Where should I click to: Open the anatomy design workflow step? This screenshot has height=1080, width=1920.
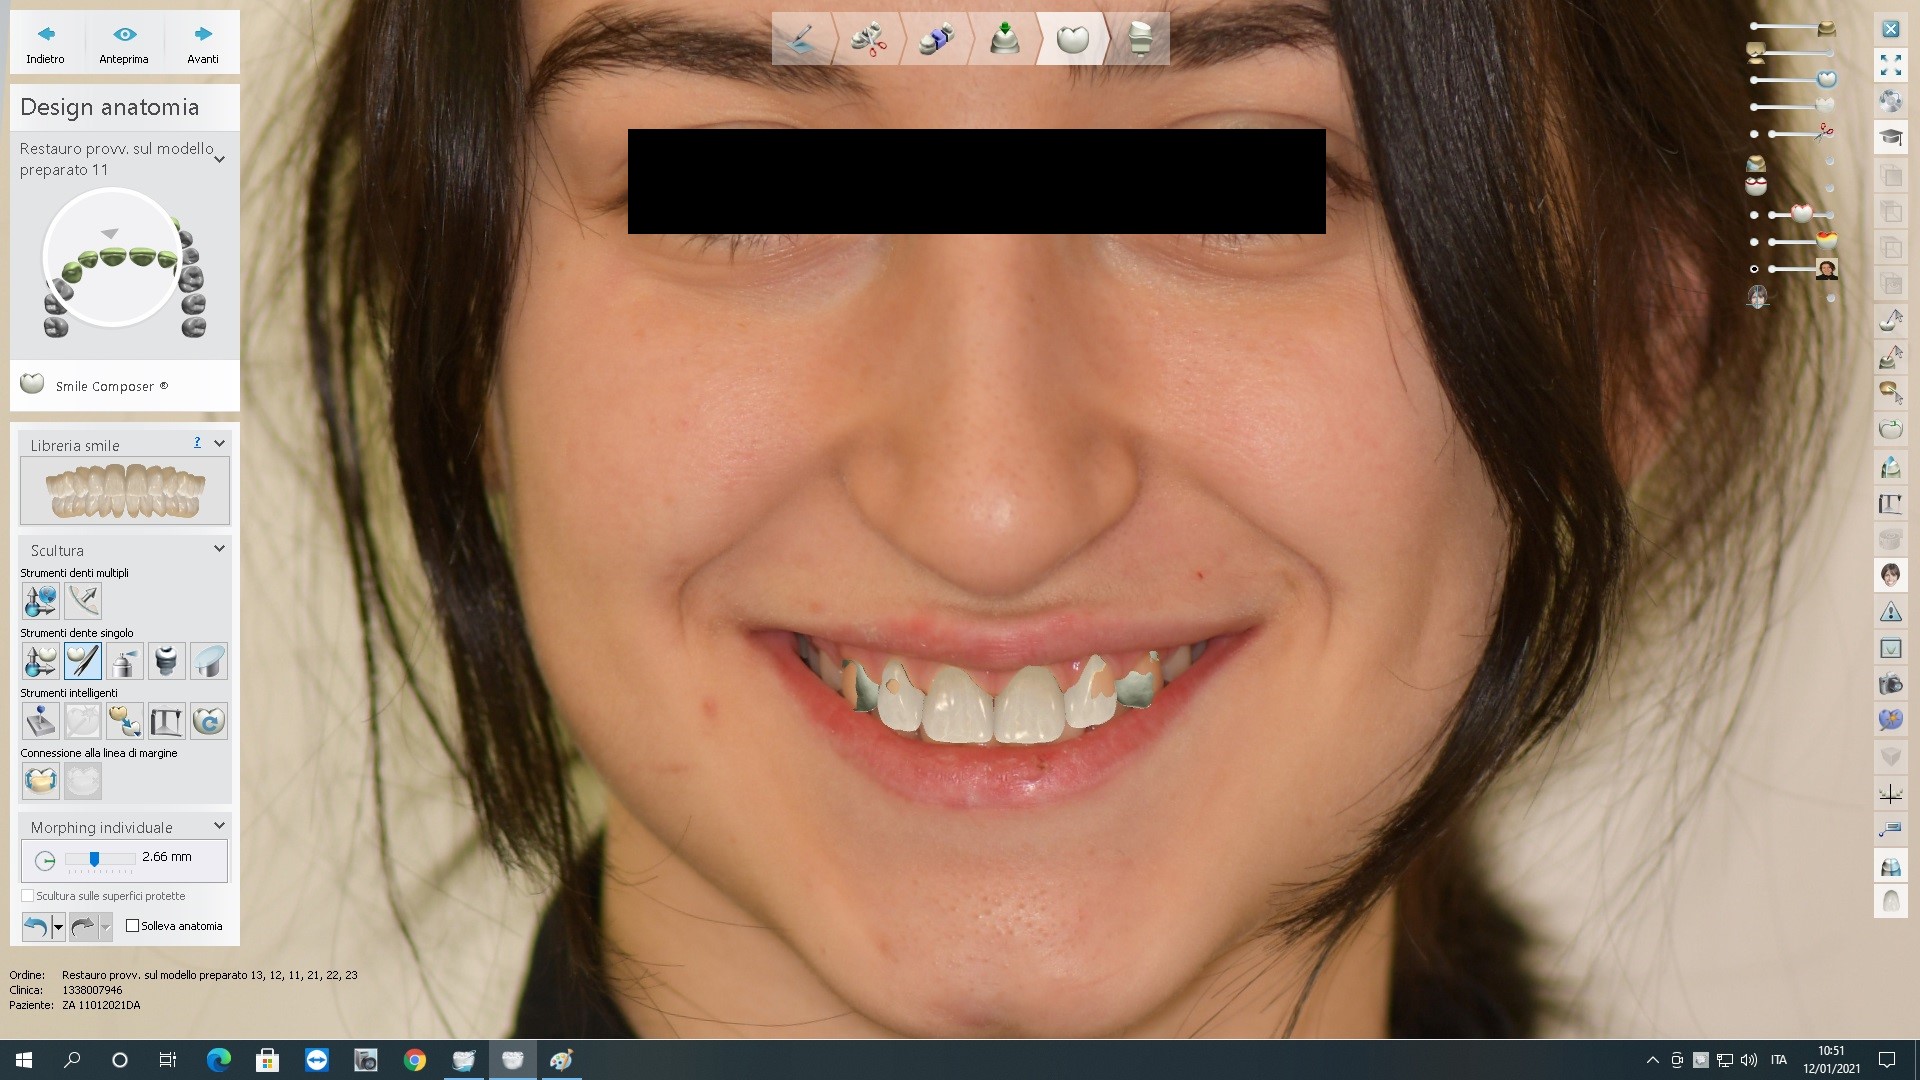pyautogui.click(x=1071, y=39)
